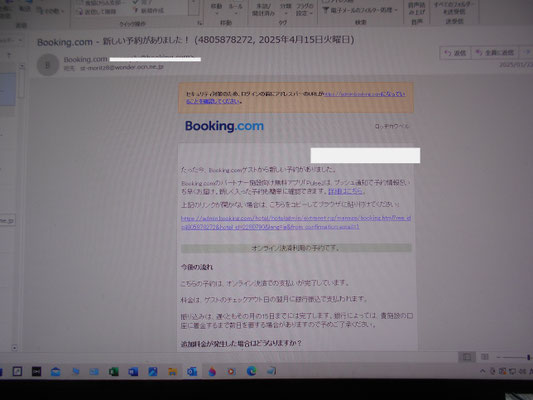The width and height of the screenshot is (533, 400).
Task: Click 音声読み上げ read aloud
Action: point(417,9)
